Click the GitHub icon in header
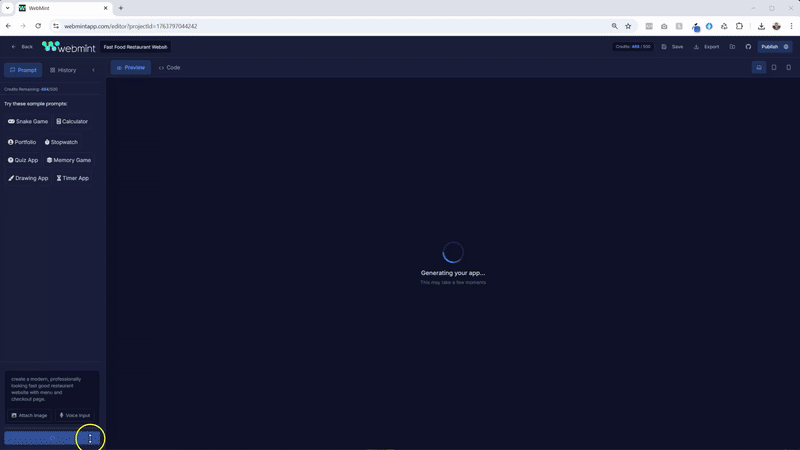This screenshot has height=450, width=800. [748, 47]
